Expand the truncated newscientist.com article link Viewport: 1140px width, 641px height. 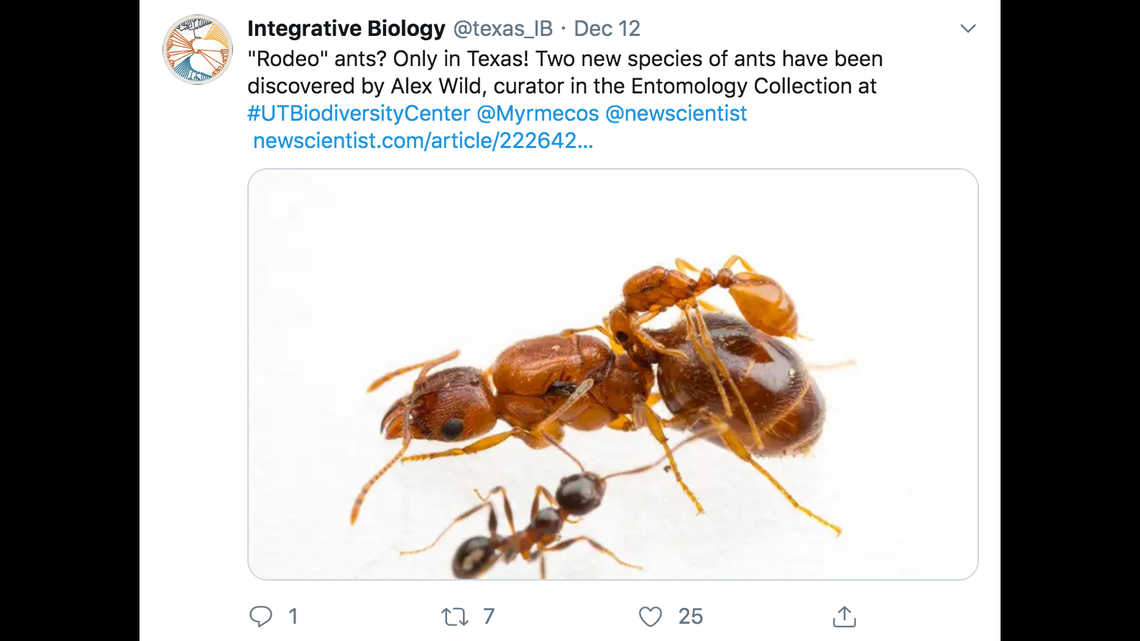pos(421,141)
